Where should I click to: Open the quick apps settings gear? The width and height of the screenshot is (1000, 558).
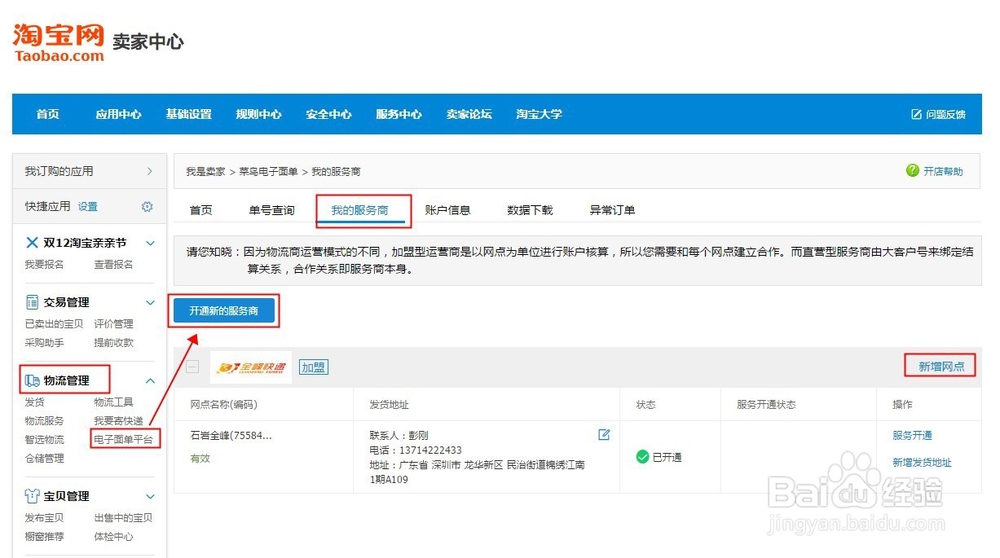click(x=147, y=207)
